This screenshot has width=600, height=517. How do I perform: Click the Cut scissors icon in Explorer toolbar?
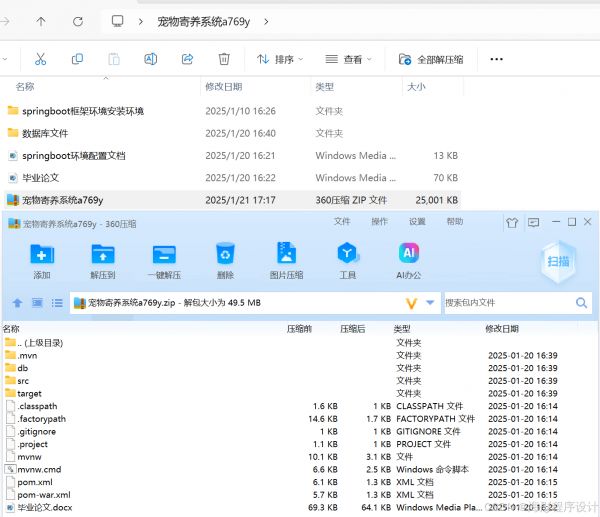[40, 59]
